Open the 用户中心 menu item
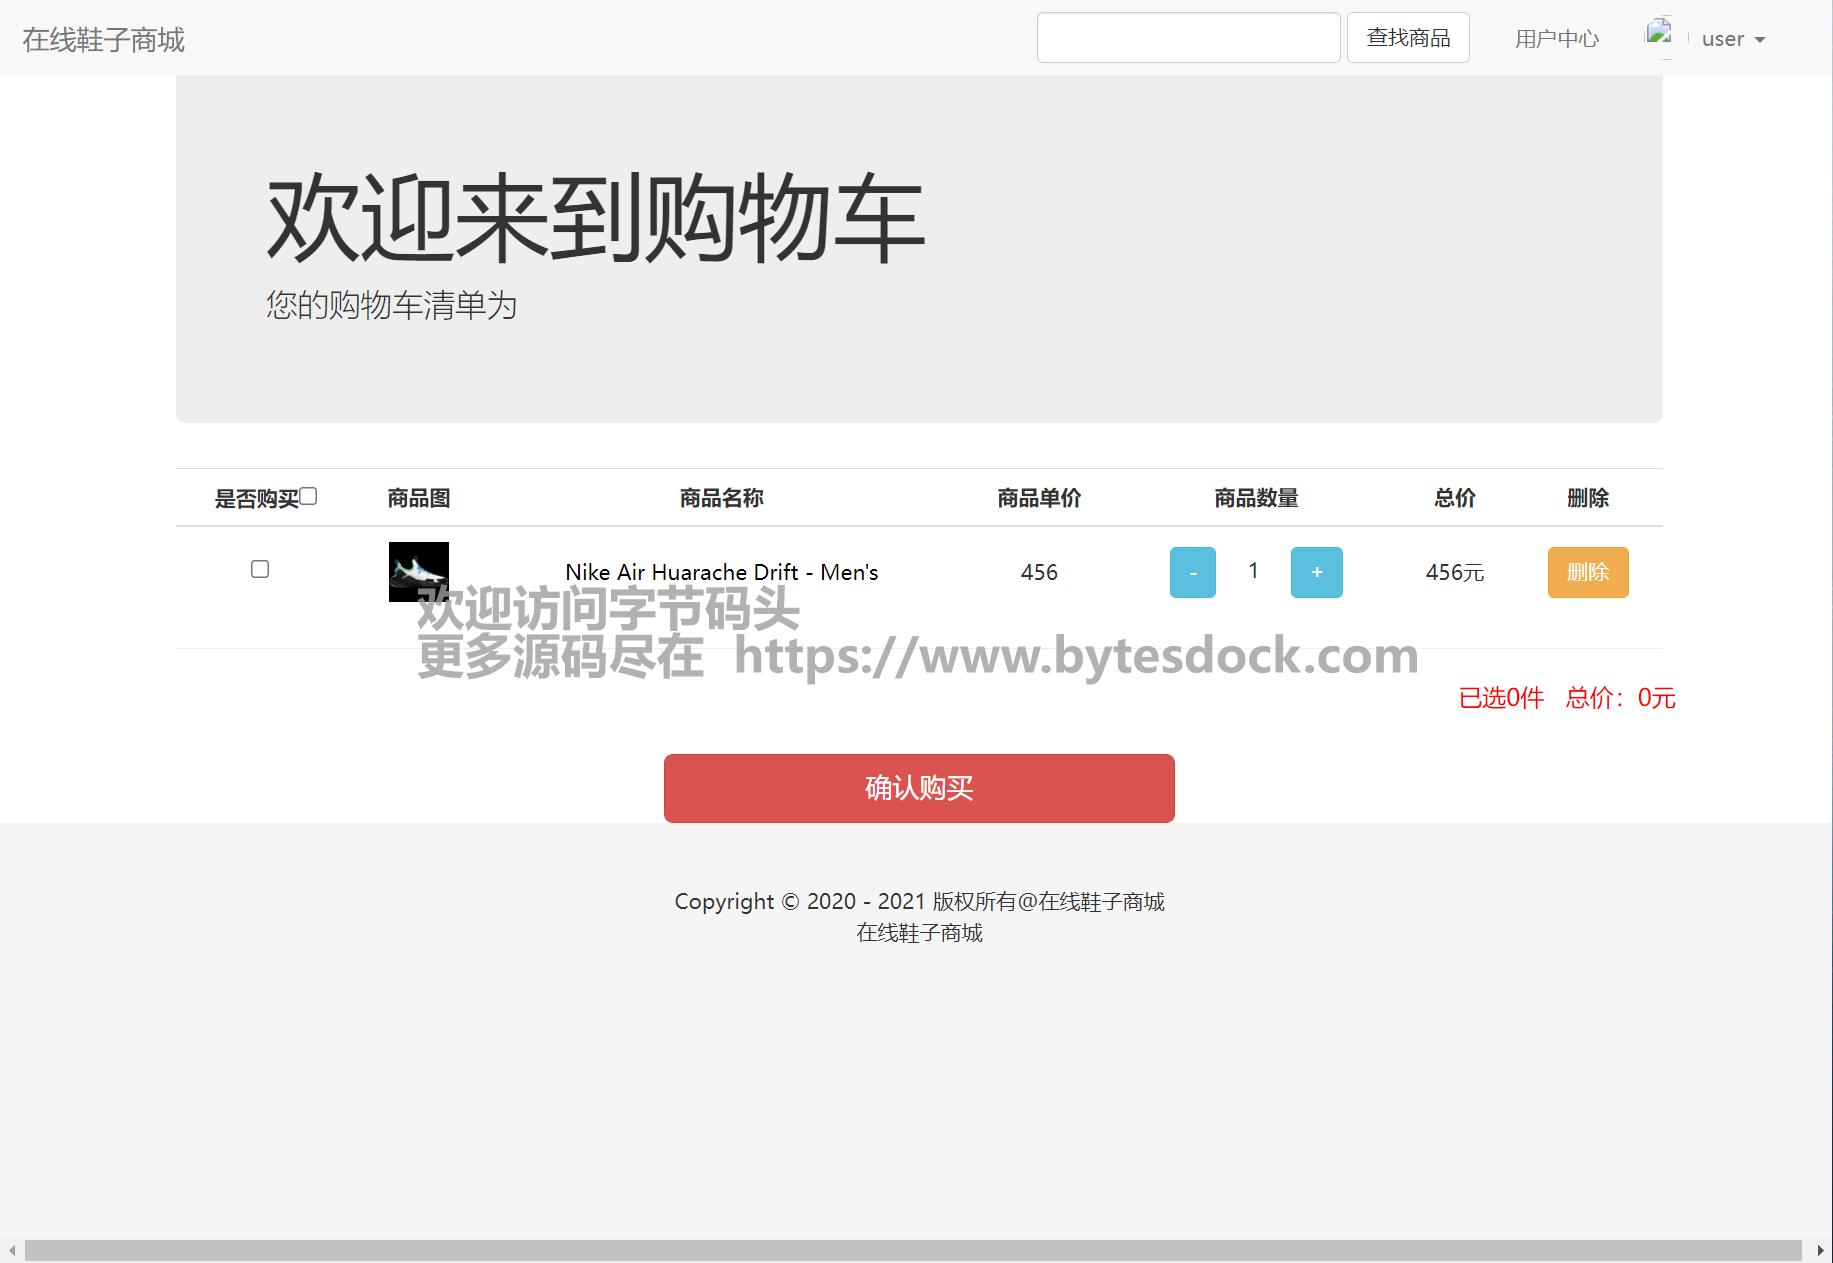Viewport: 1833px width, 1263px height. coord(1556,39)
